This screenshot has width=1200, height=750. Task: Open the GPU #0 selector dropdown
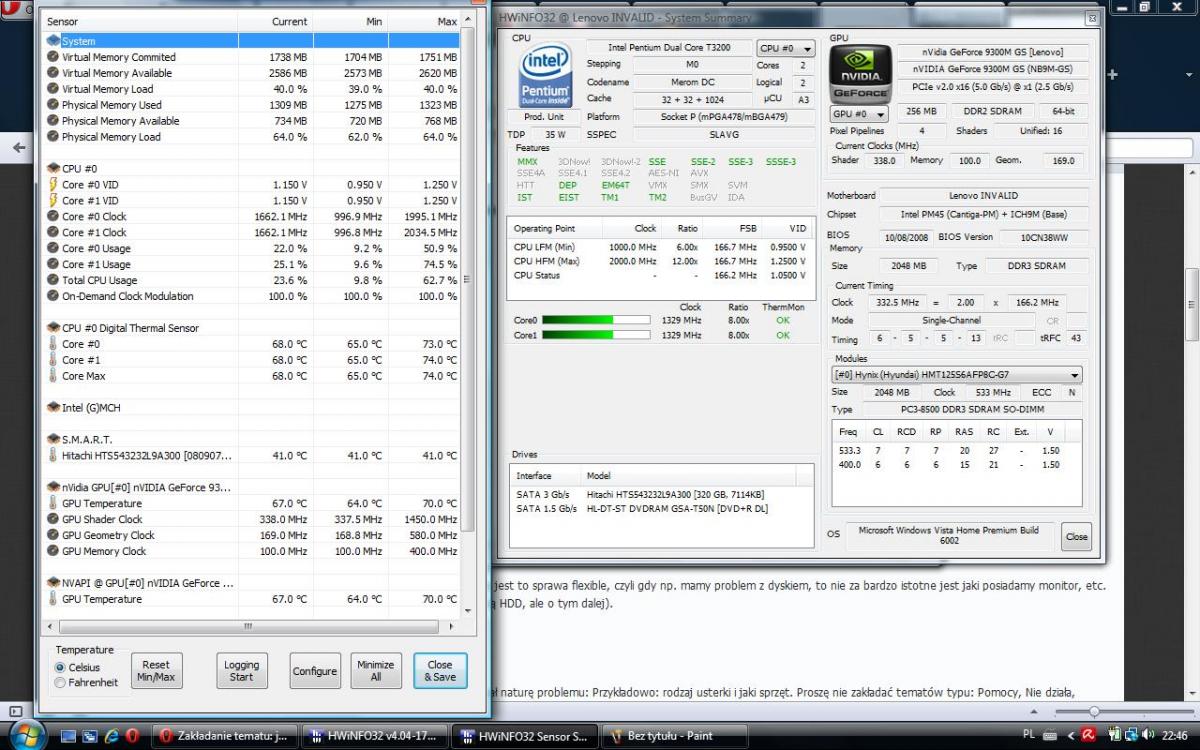point(860,114)
